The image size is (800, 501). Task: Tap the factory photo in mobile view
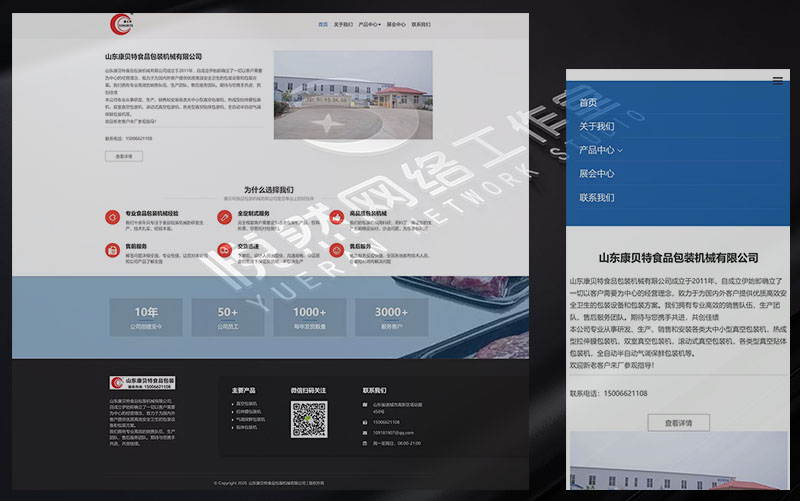point(679,461)
